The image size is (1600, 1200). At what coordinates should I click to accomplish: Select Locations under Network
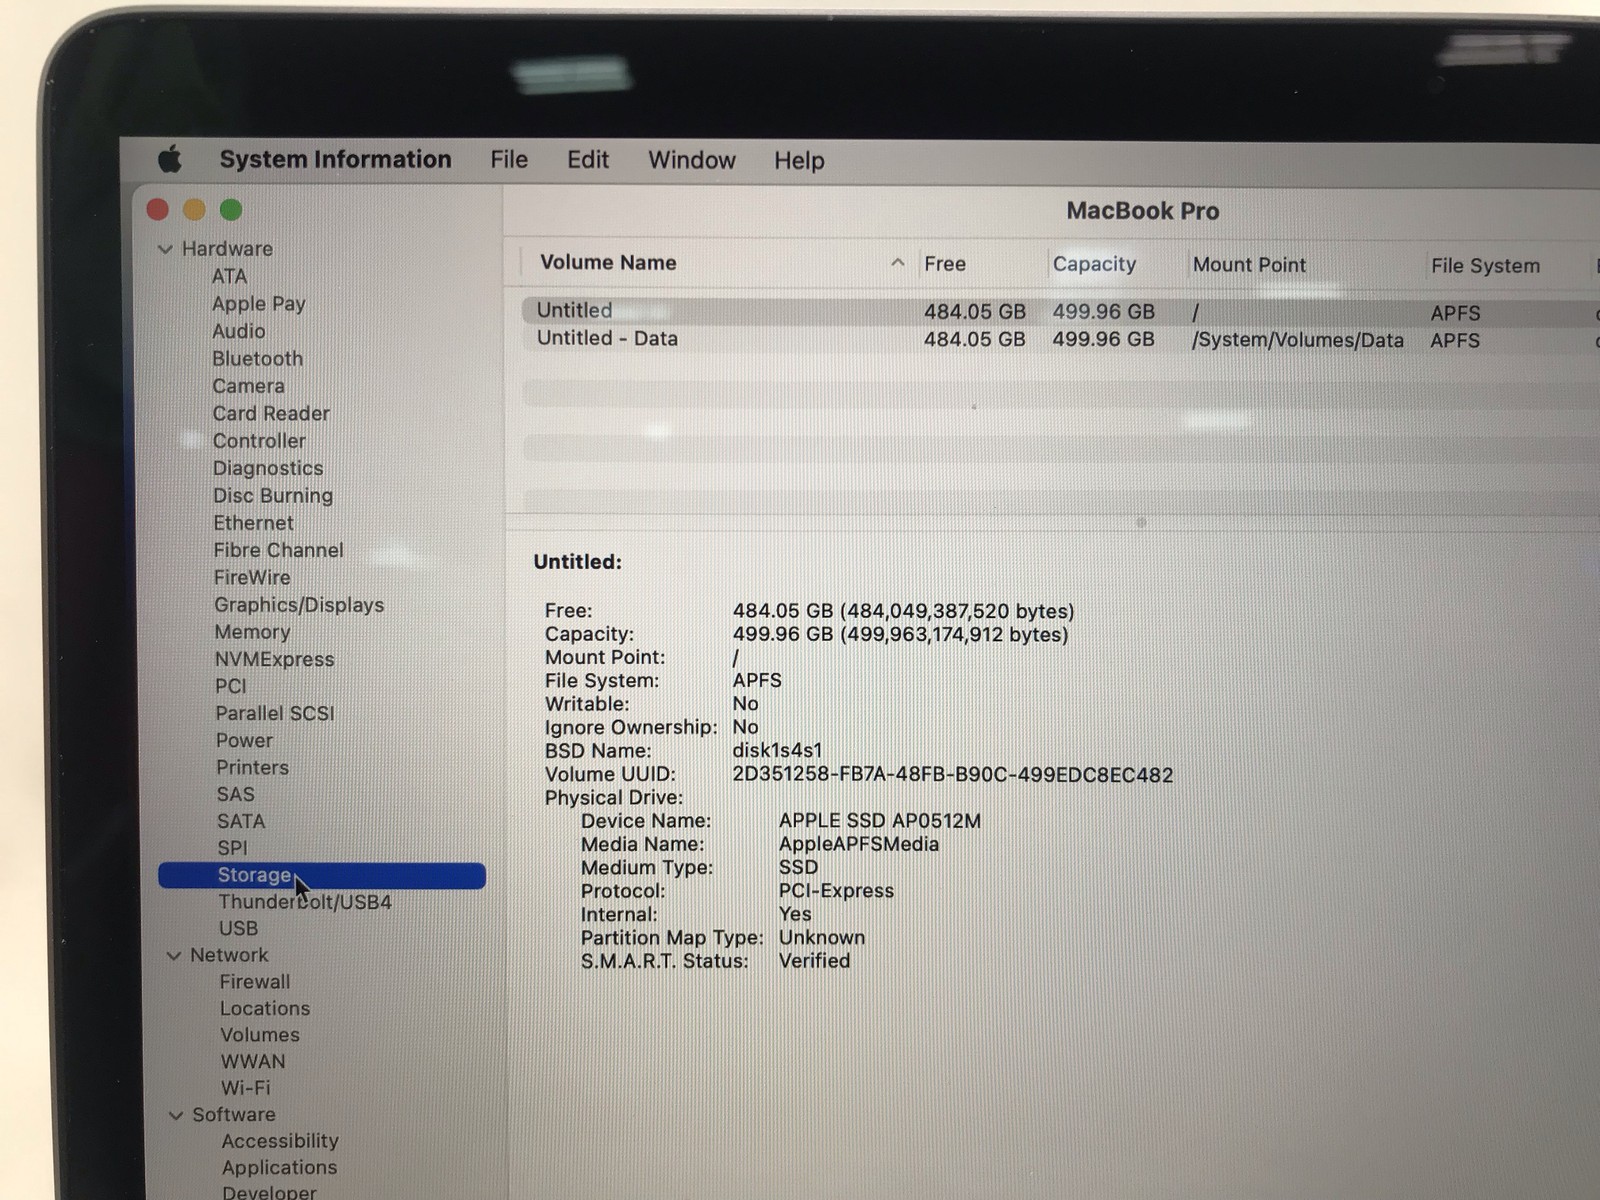[x=265, y=1009]
